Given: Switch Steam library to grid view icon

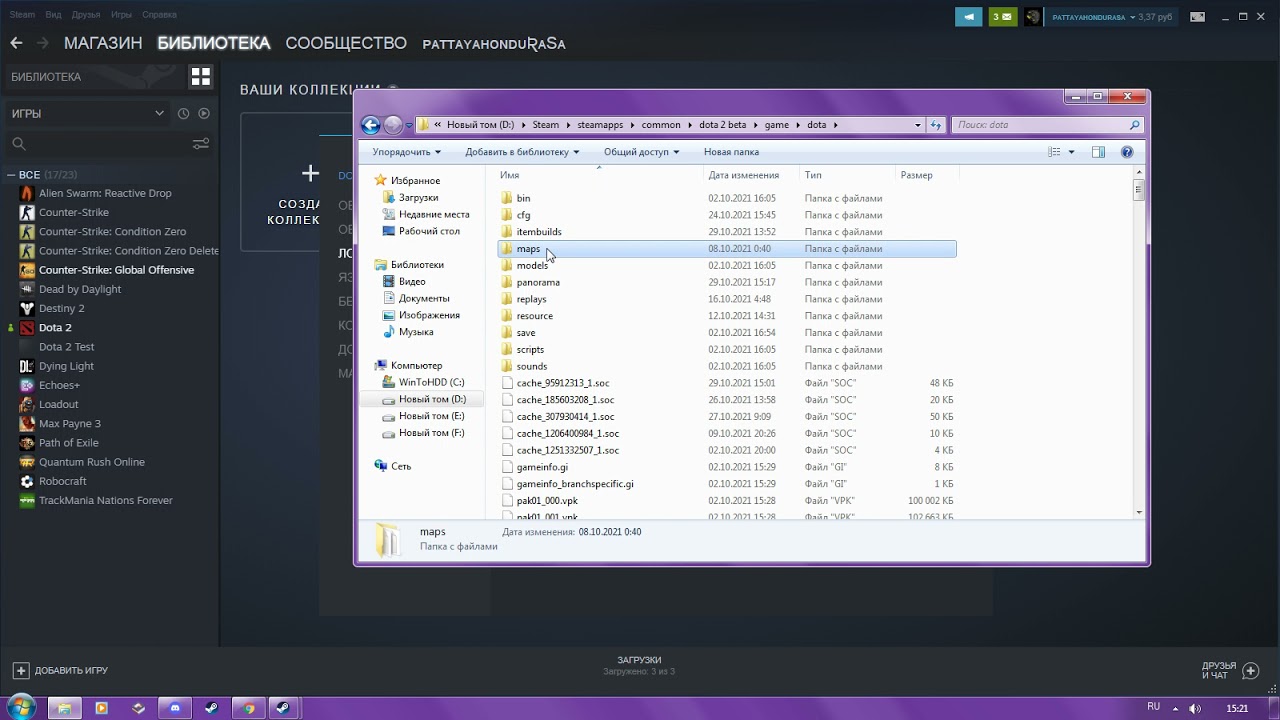Looking at the screenshot, I should (x=201, y=77).
